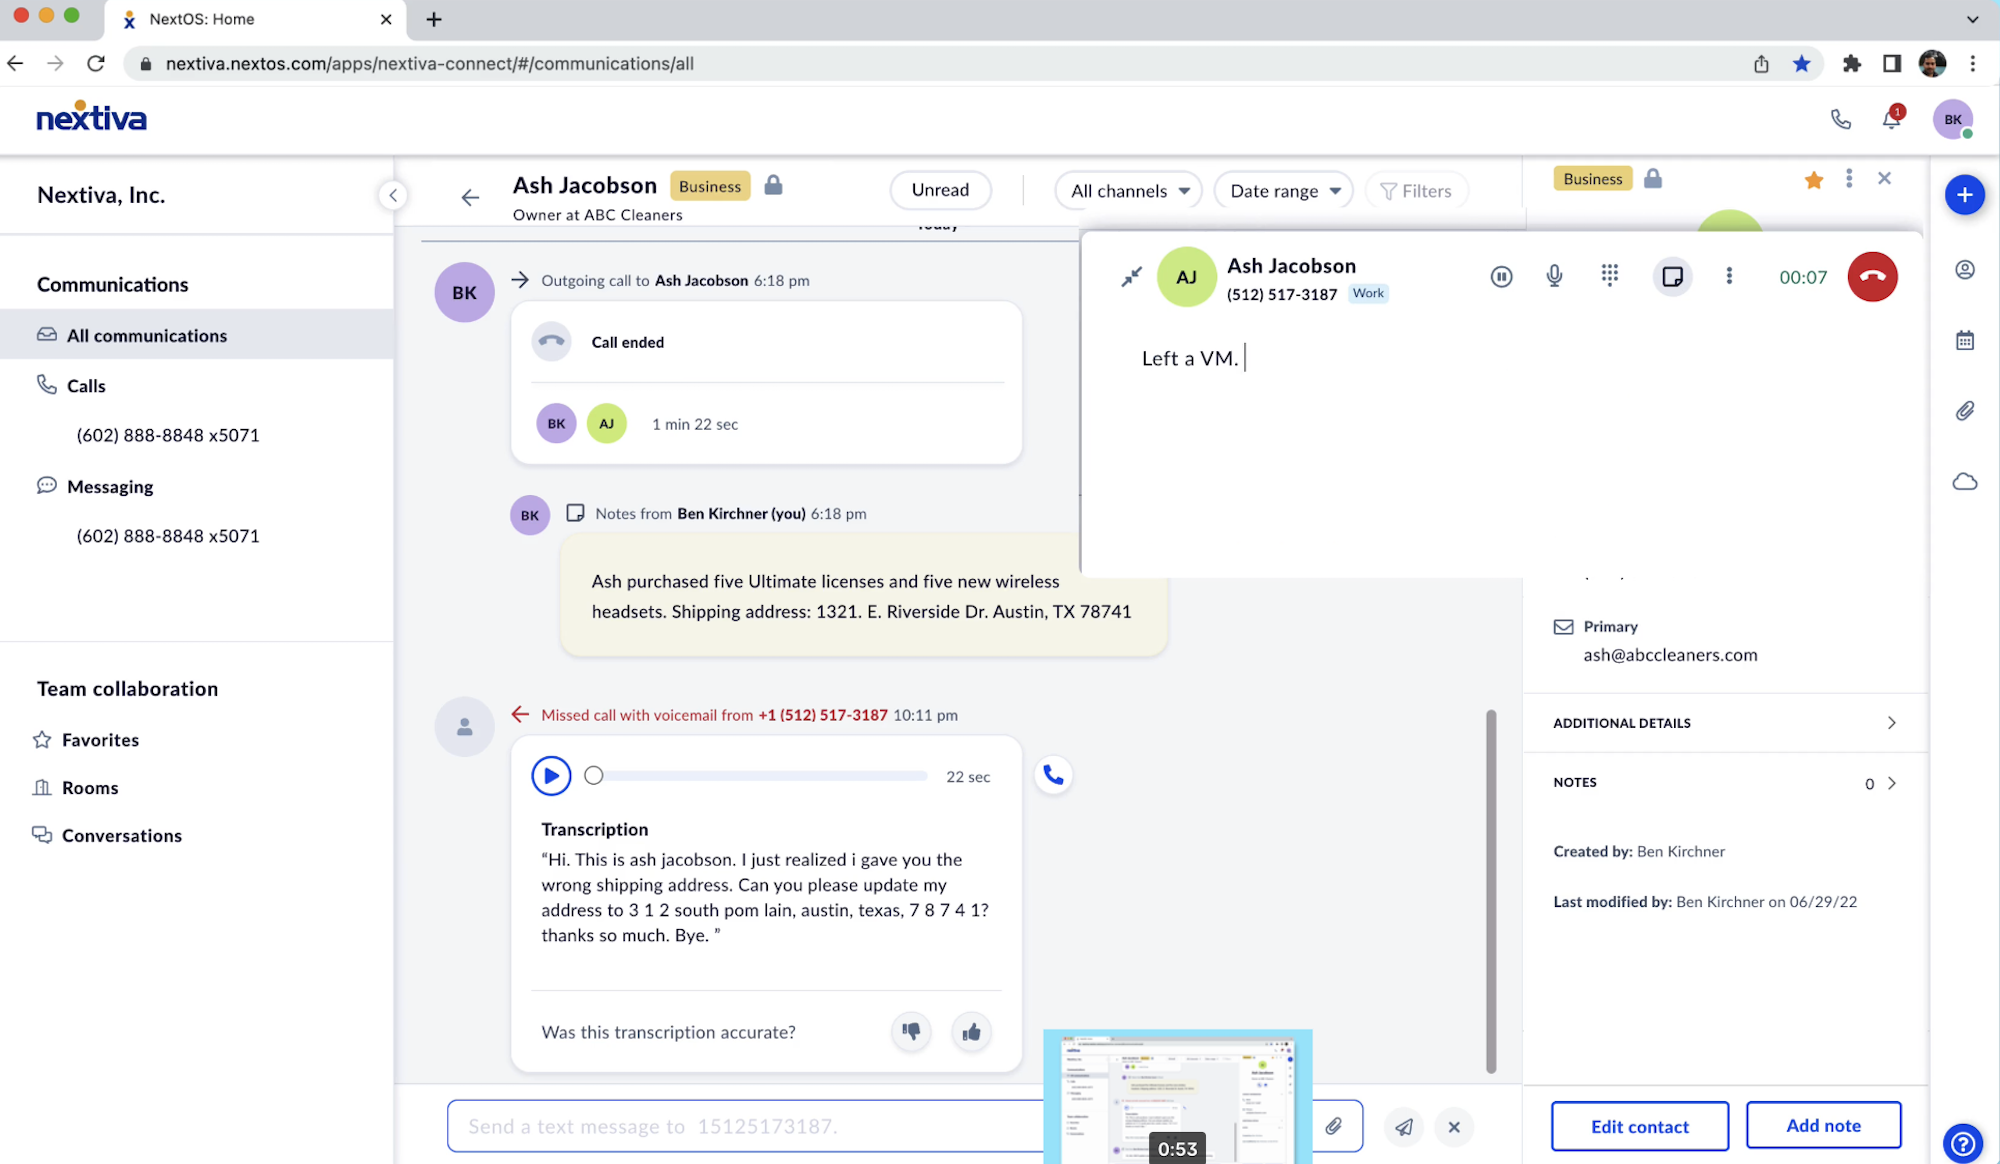2000x1164 pixels.
Task: Open a new browser tab
Action: 433,19
